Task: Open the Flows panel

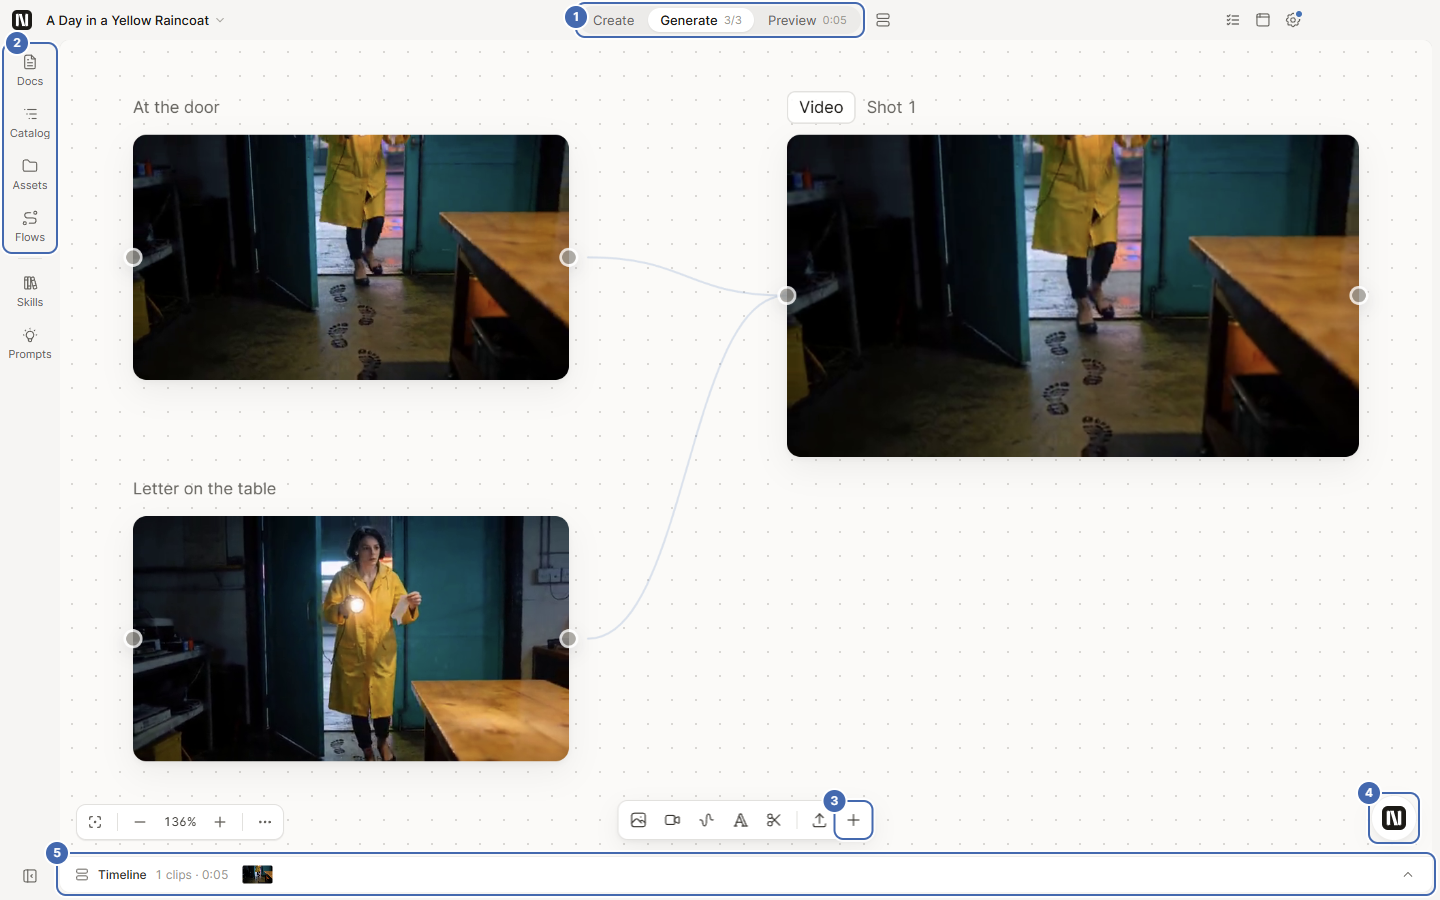Action: coord(30,226)
